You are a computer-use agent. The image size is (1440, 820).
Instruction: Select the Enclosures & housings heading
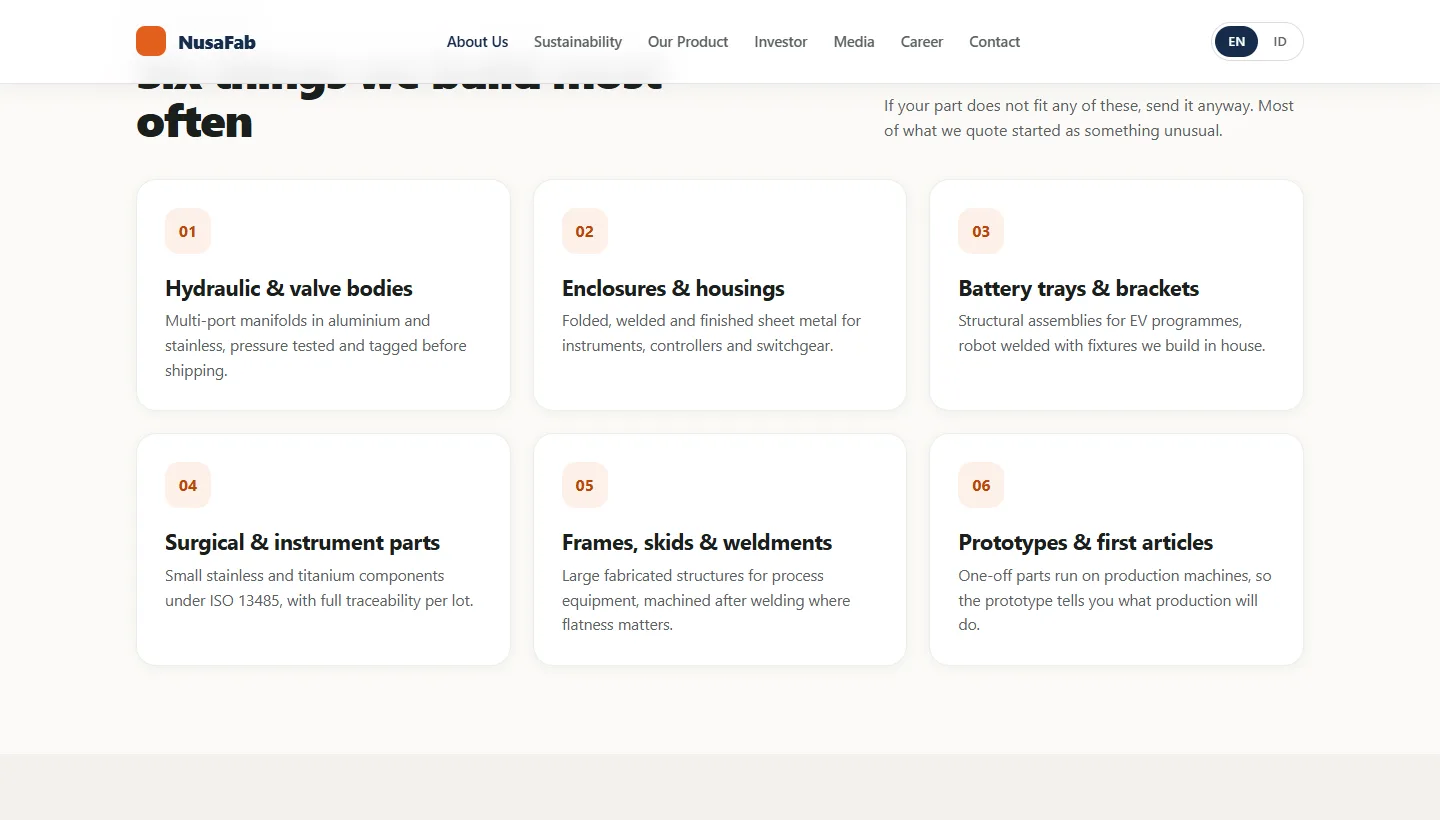coord(673,288)
